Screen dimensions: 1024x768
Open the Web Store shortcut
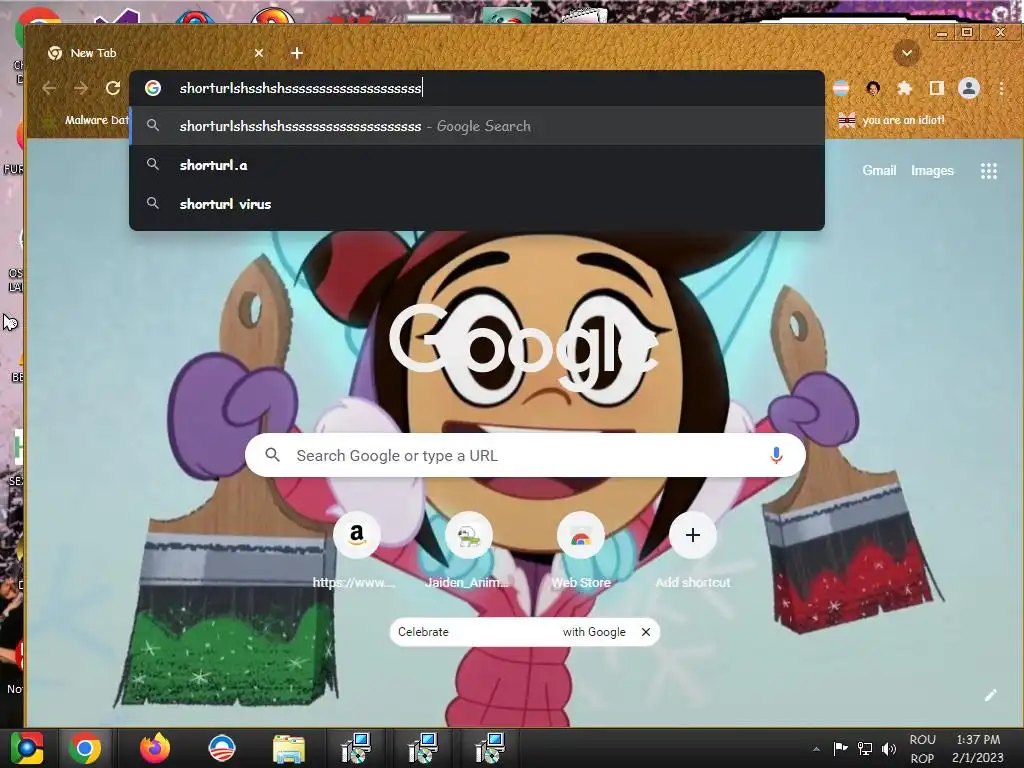581,536
